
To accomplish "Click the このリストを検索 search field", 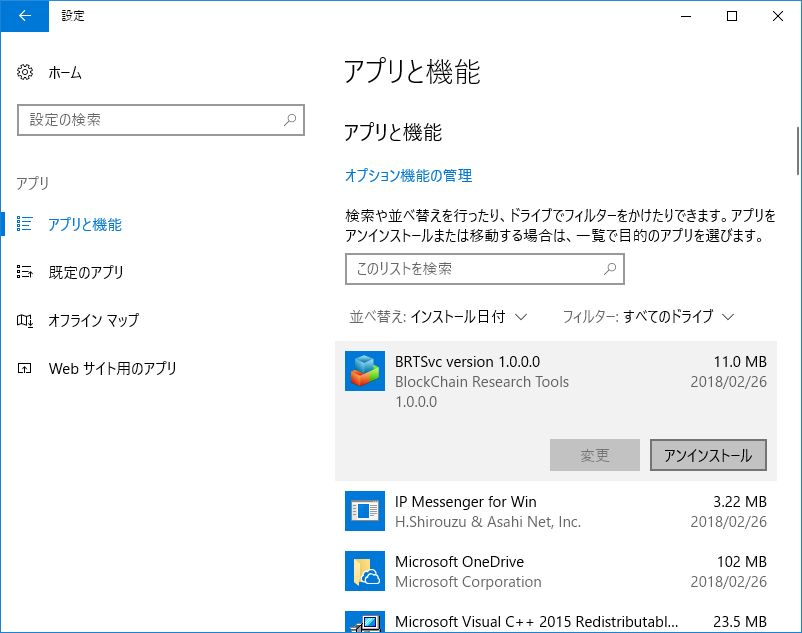I will pos(484,269).
